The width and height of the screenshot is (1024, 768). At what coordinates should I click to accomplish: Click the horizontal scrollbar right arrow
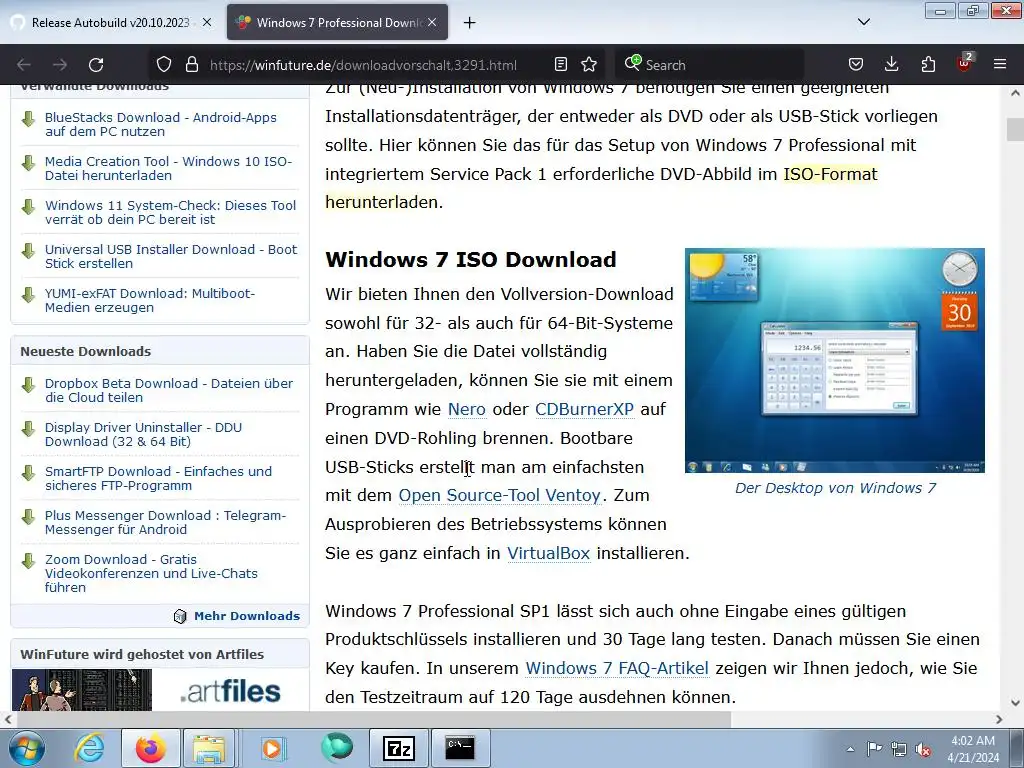point(999,720)
